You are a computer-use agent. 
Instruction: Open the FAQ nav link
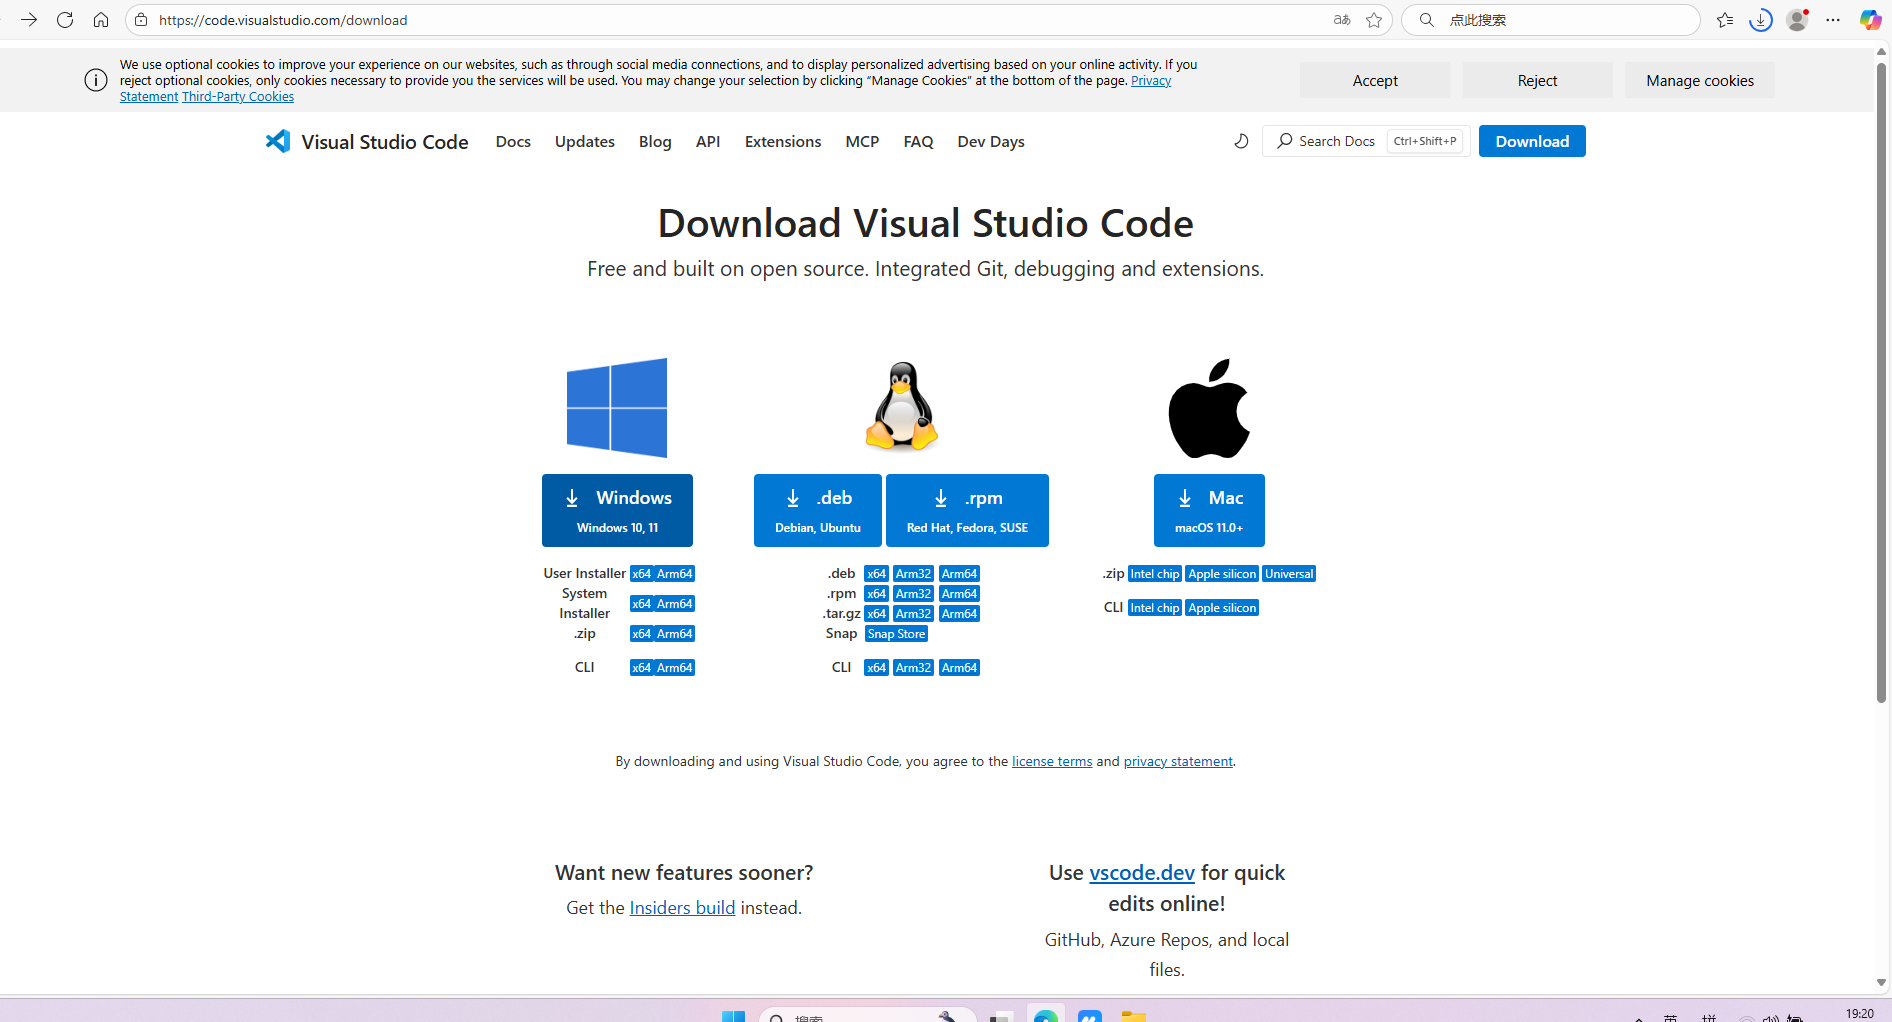pyautogui.click(x=918, y=141)
